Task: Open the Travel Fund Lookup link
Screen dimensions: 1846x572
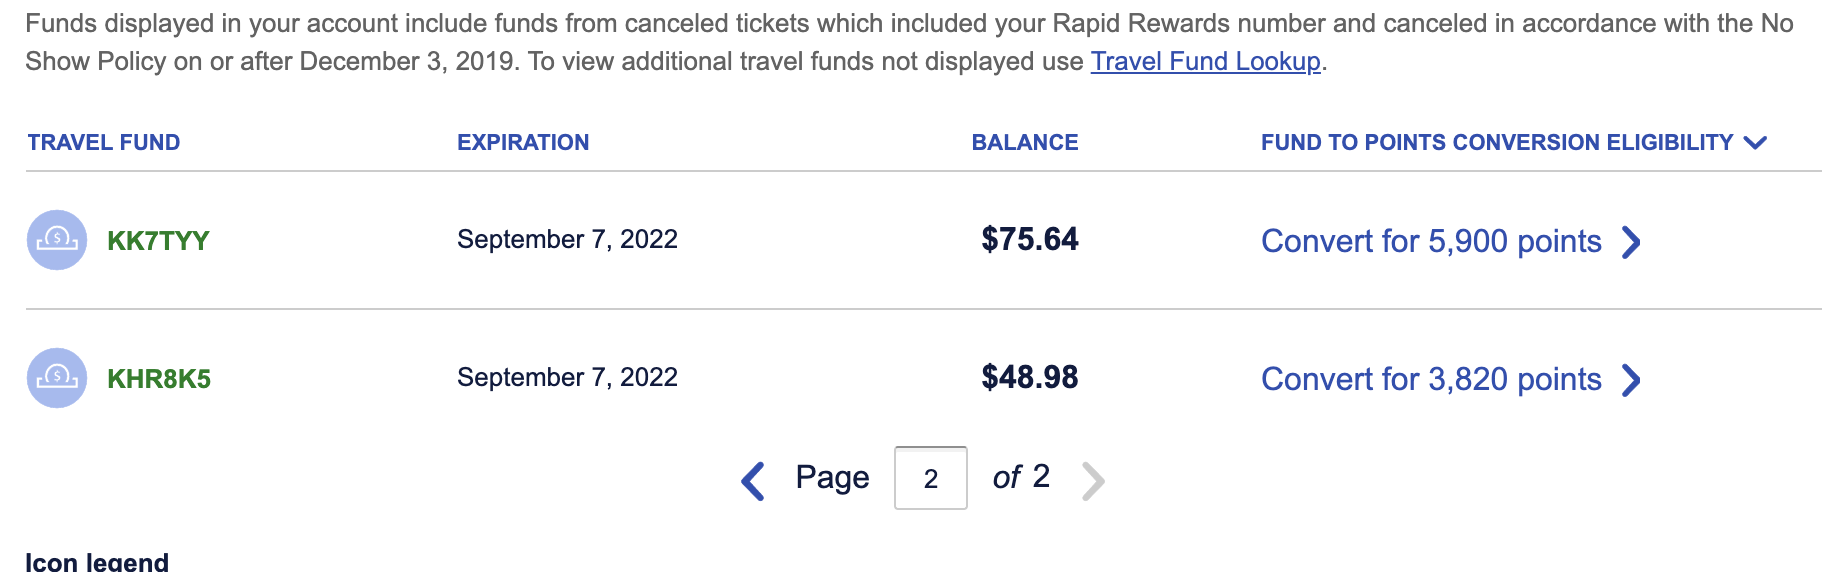Action: 1205,61
